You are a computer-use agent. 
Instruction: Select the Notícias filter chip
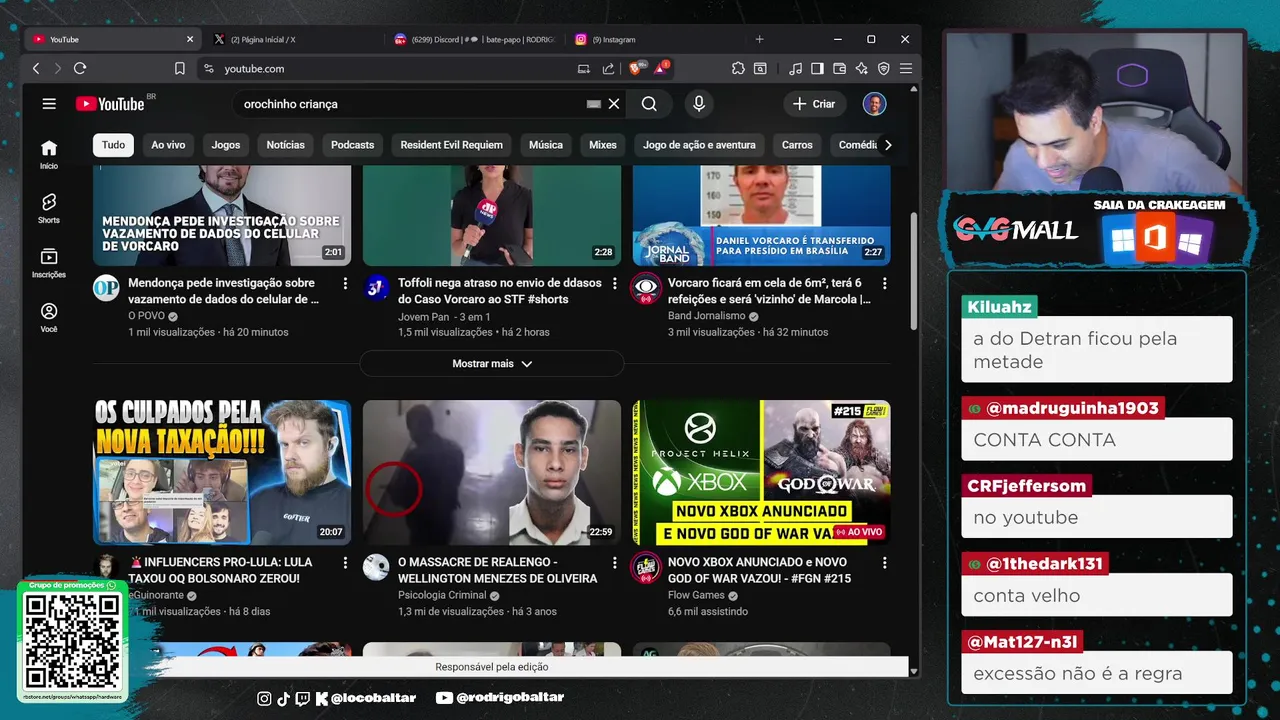click(x=285, y=145)
